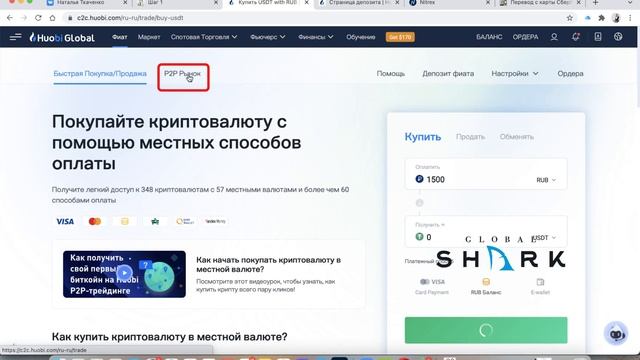Click the browser address bar

314,18
